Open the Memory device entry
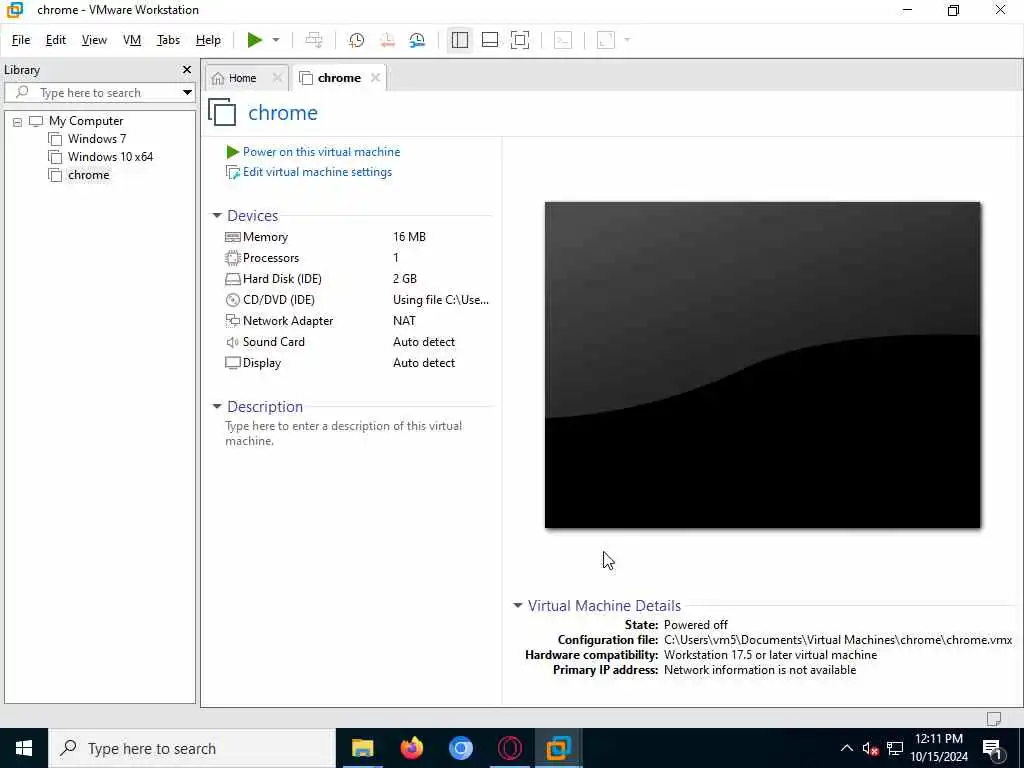This screenshot has height=768, width=1024. click(x=265, y=237)
